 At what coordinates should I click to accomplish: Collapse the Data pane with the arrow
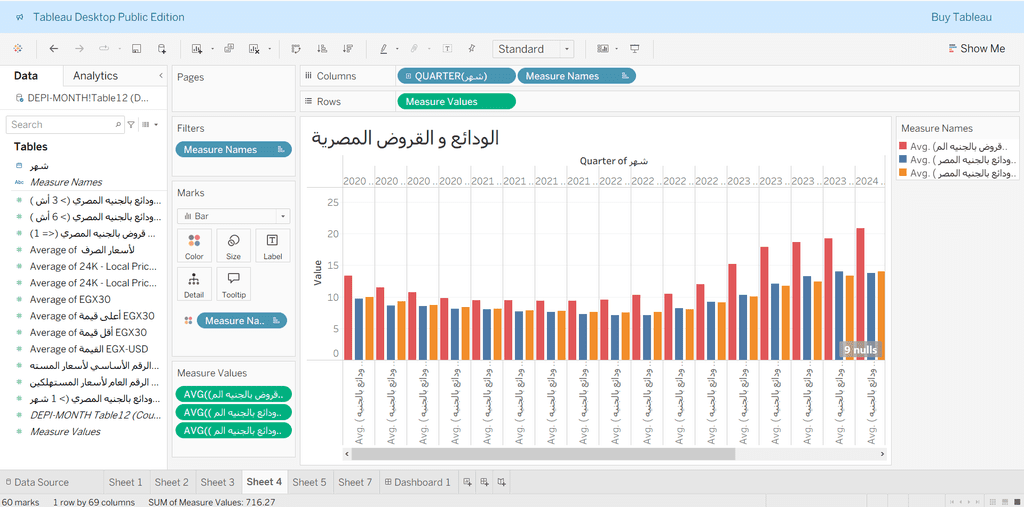(161, 76)
